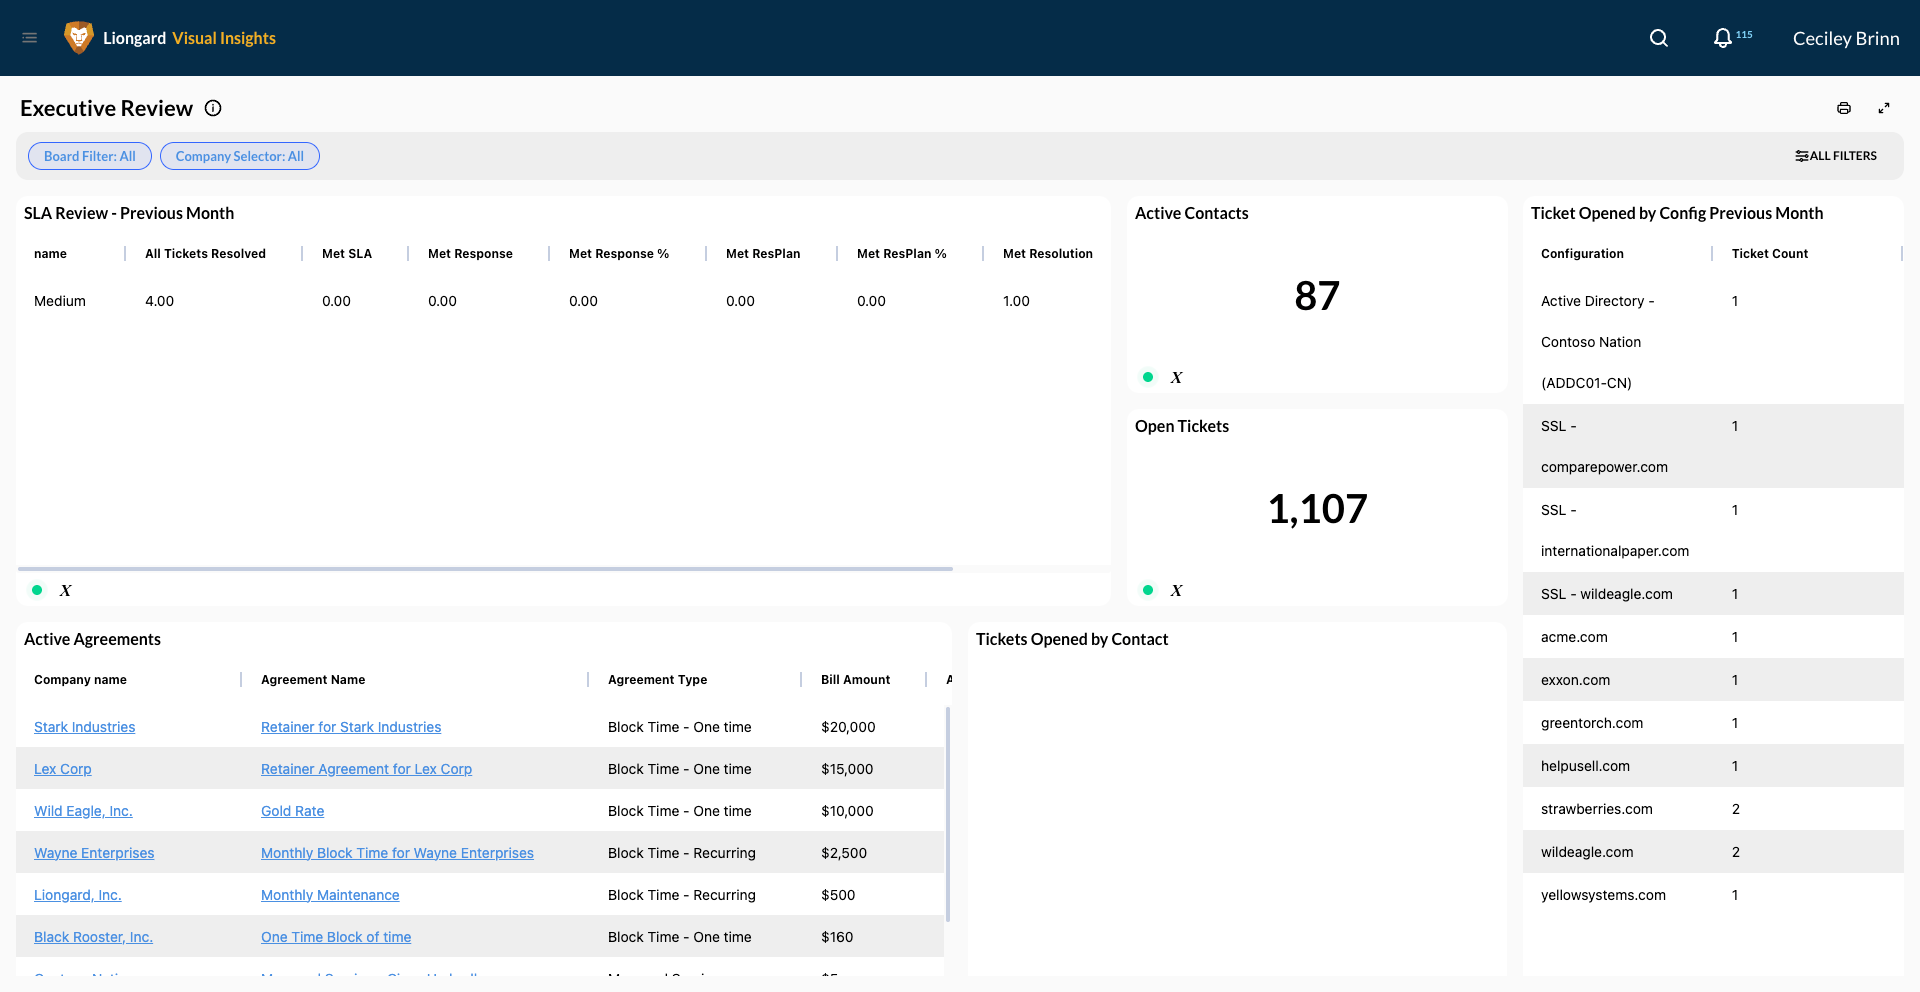Open the search magnifier icon
1920x992 pixels.
tap(1659, 38)
